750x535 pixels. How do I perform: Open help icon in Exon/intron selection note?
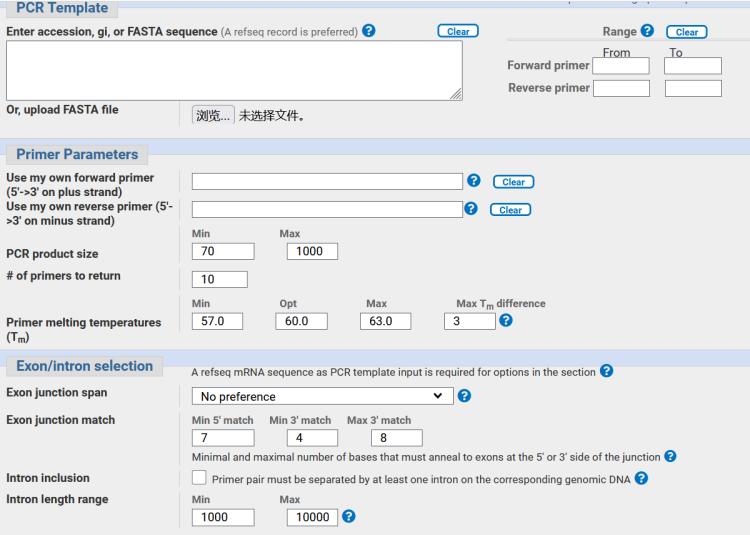[x=603, y=372]
